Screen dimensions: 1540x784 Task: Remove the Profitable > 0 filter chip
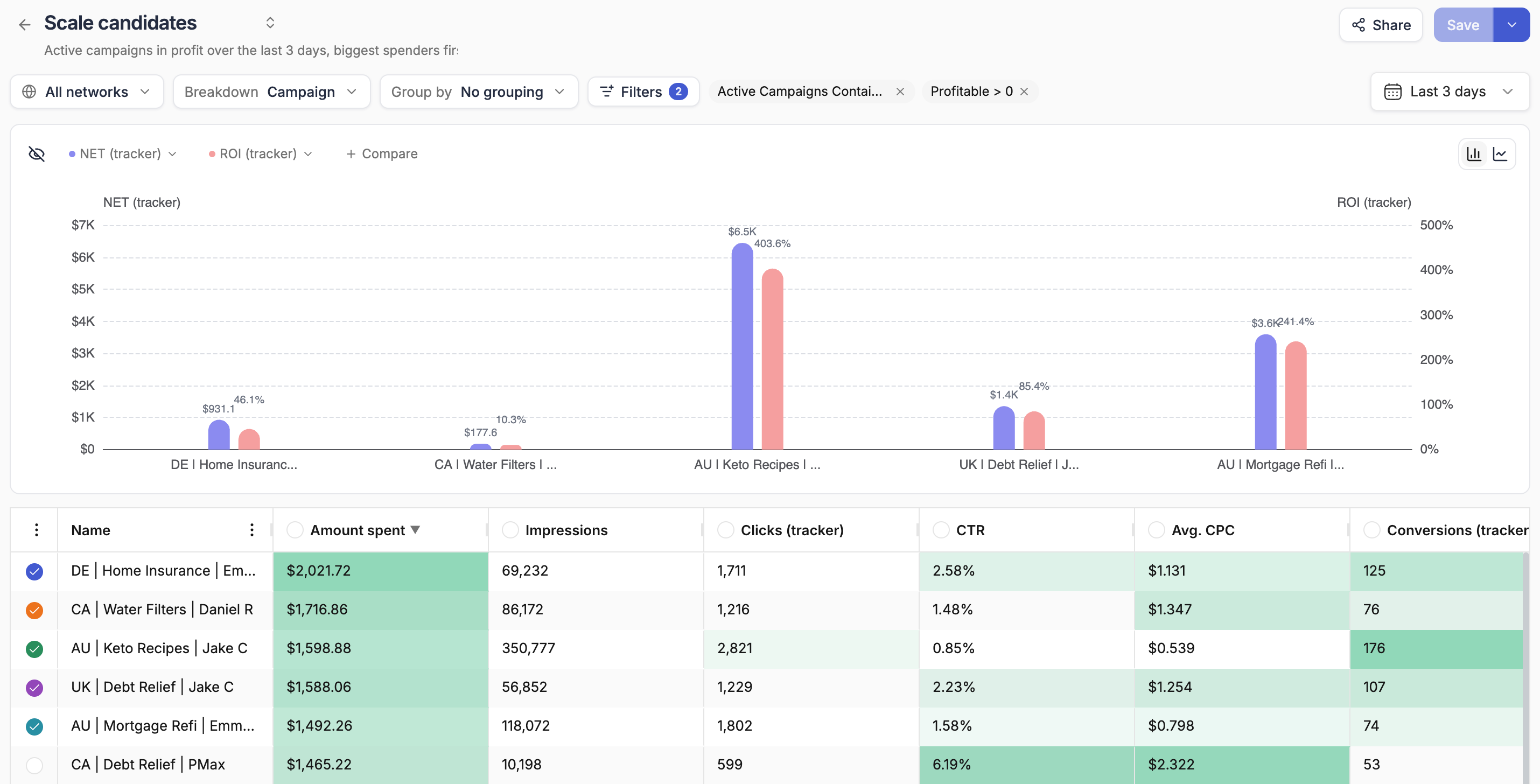[x=1024, y=92]
